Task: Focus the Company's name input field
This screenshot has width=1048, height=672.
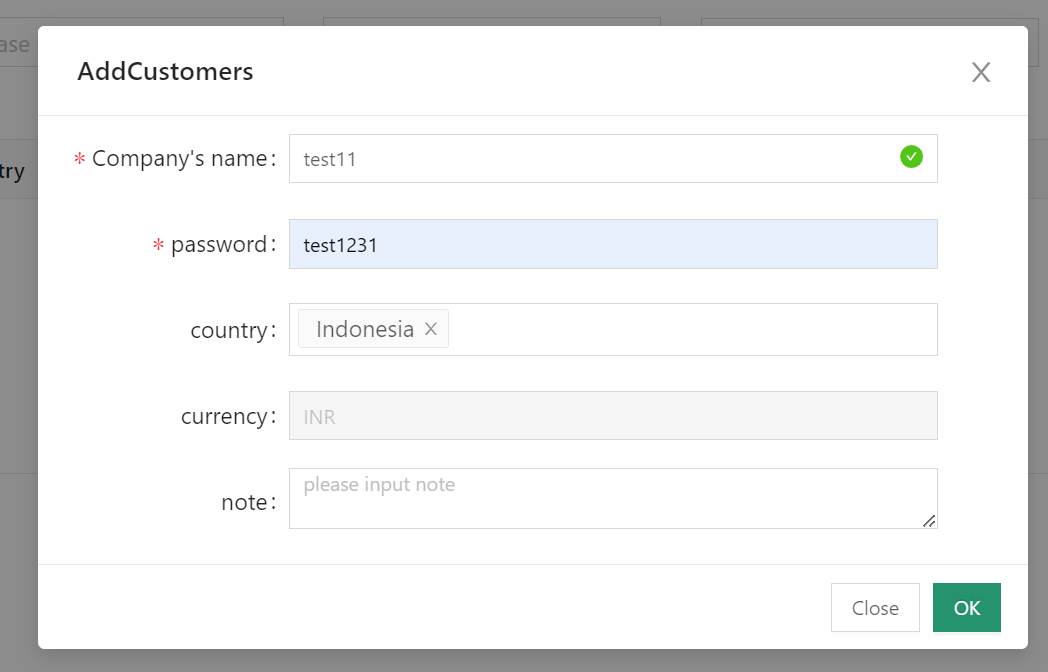Action: coord(590,159)
